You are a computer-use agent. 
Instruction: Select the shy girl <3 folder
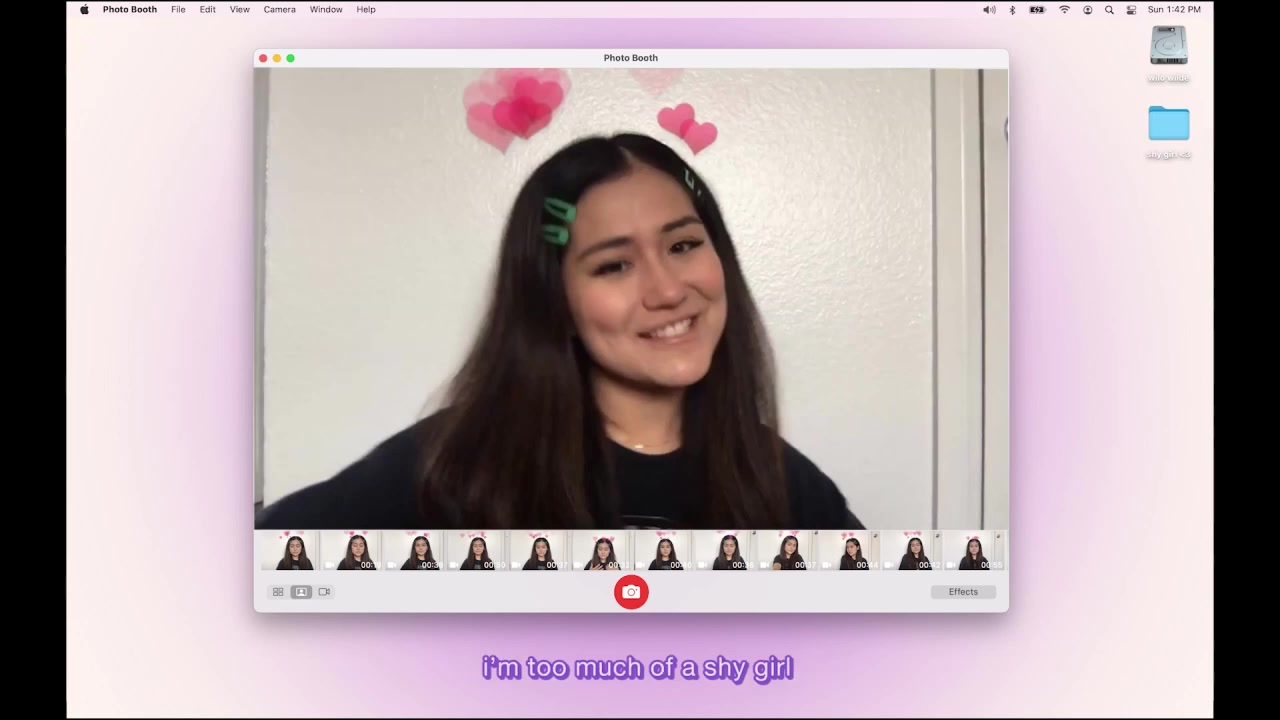[x=1168, y=124]
